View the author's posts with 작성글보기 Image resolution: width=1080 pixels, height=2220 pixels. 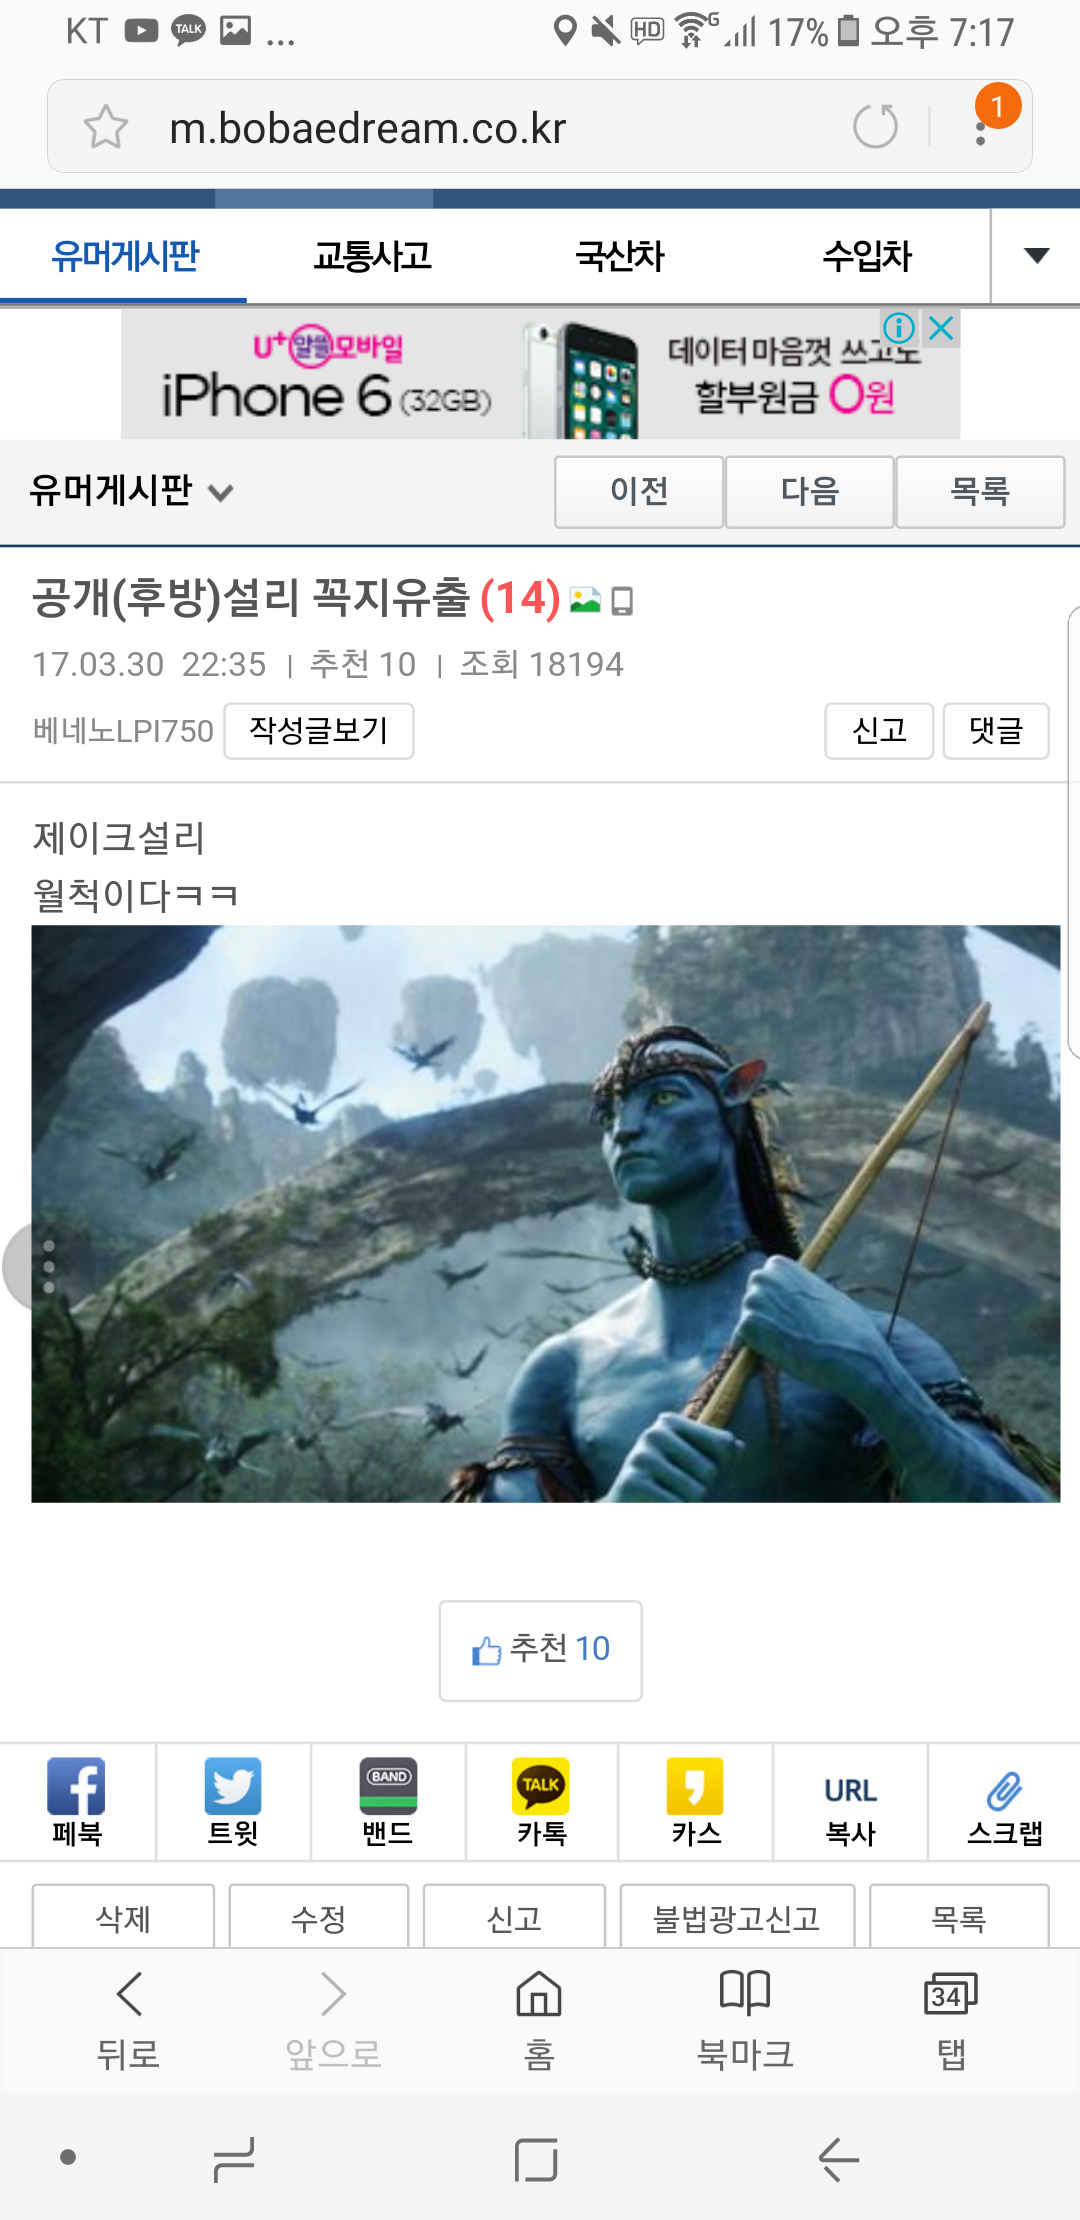[319, 731]
